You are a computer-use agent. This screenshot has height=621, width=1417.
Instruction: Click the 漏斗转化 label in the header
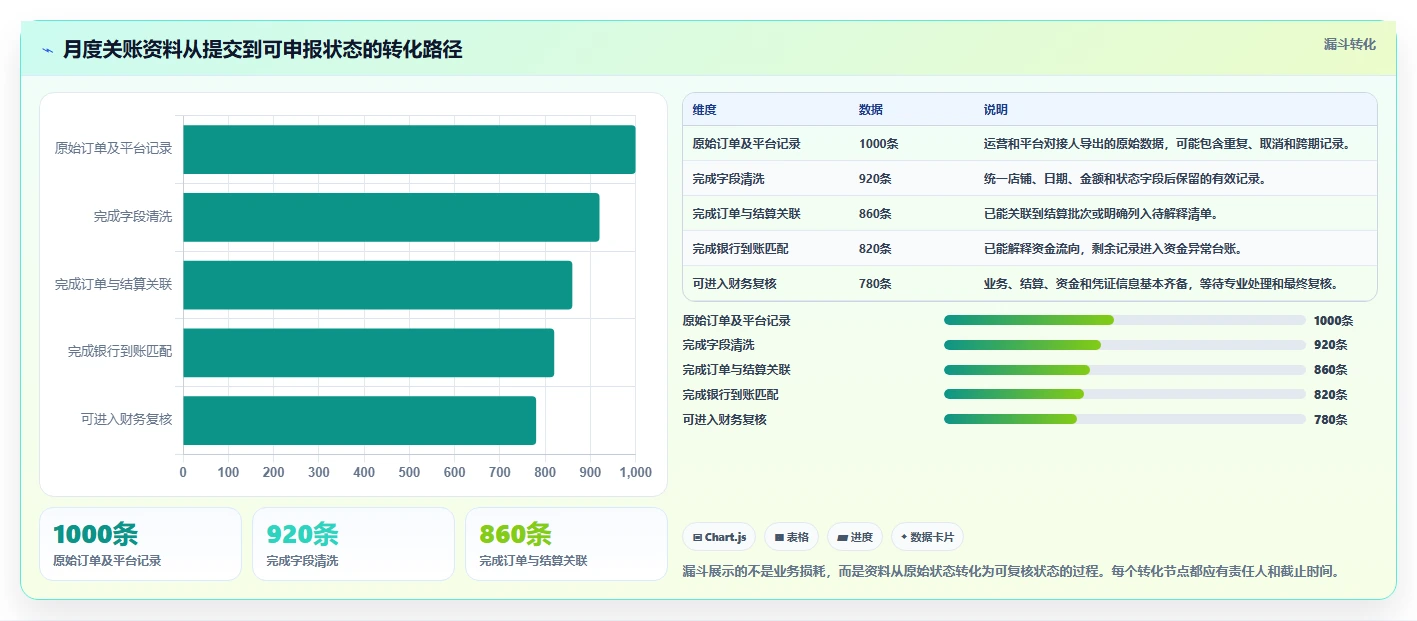[x=1349, y=45]
